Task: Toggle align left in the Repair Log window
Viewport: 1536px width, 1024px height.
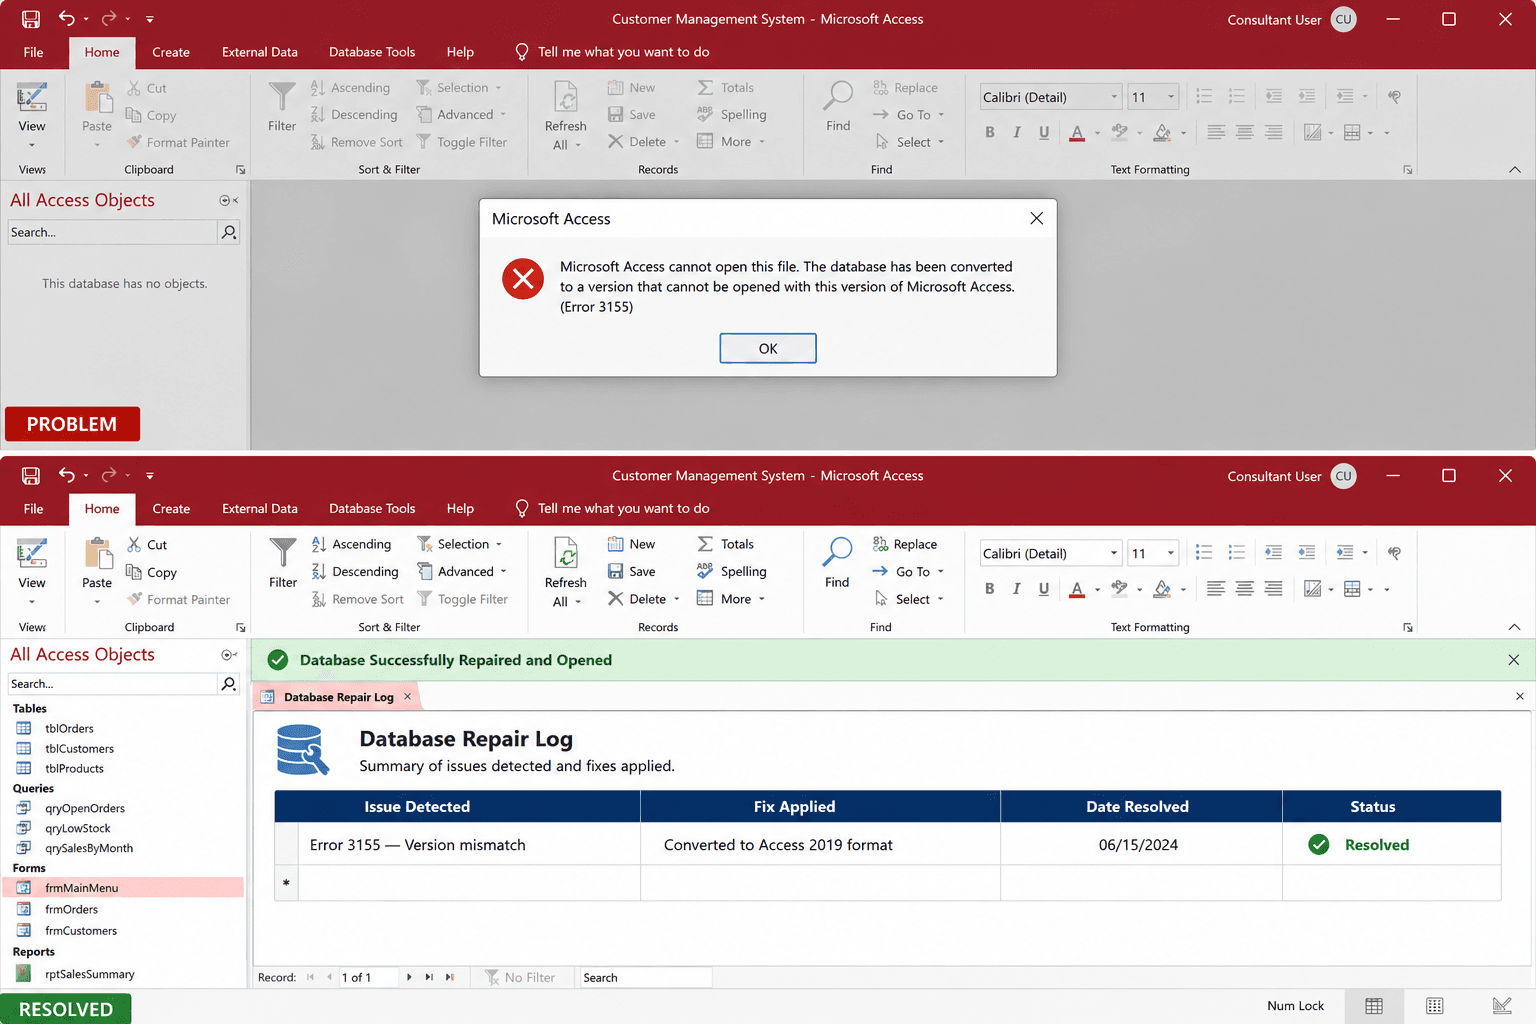Action: pyautogui.click(x=1216, y=589)
